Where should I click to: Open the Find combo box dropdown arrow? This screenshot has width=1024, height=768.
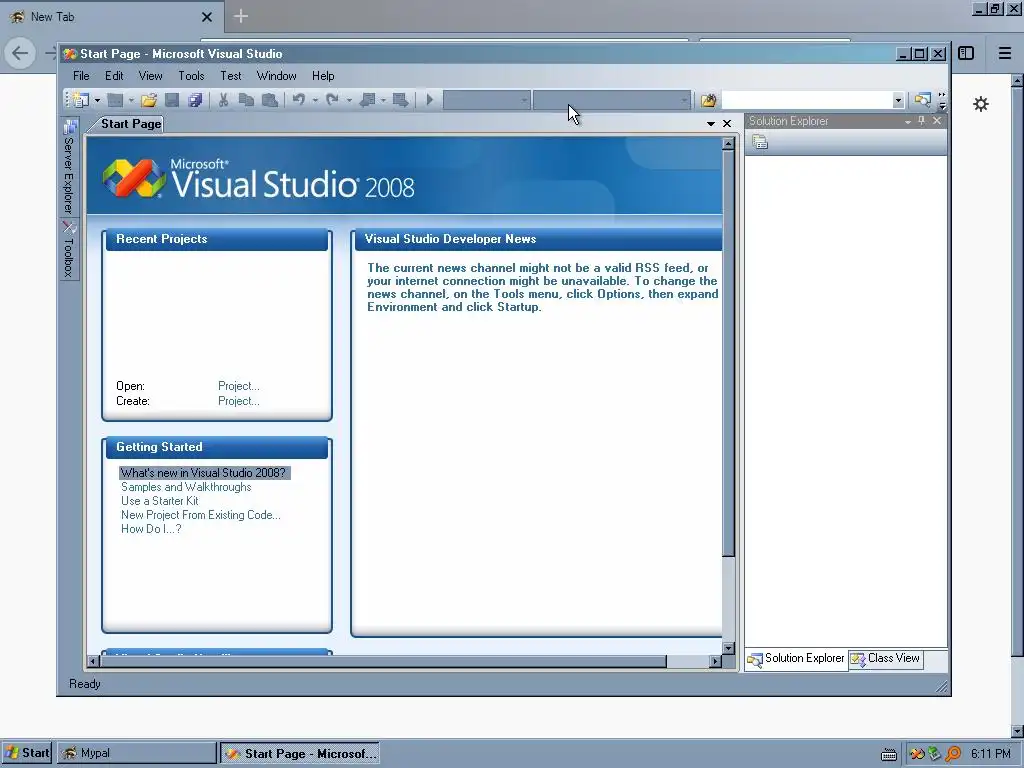pyautogui.click(x=898, y=100)
